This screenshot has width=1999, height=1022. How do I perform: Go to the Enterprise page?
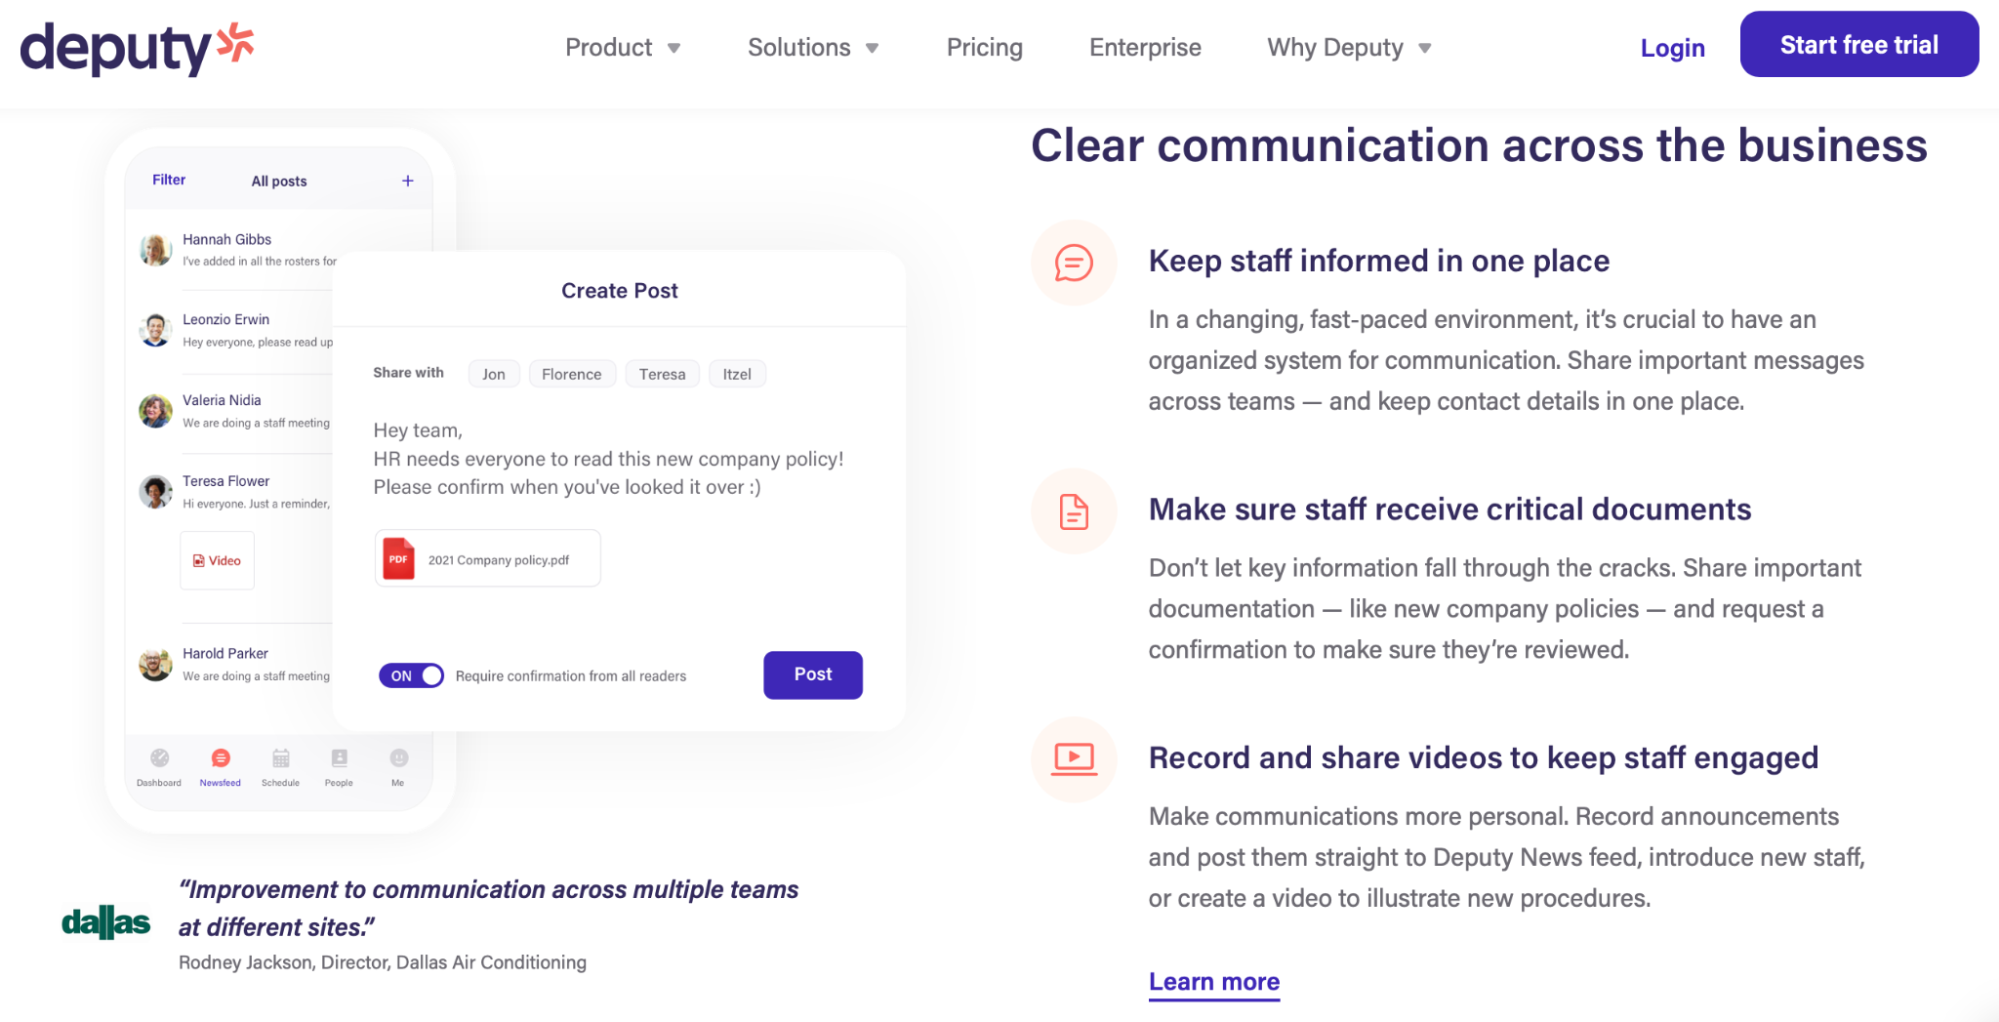tap(1145, 47)
